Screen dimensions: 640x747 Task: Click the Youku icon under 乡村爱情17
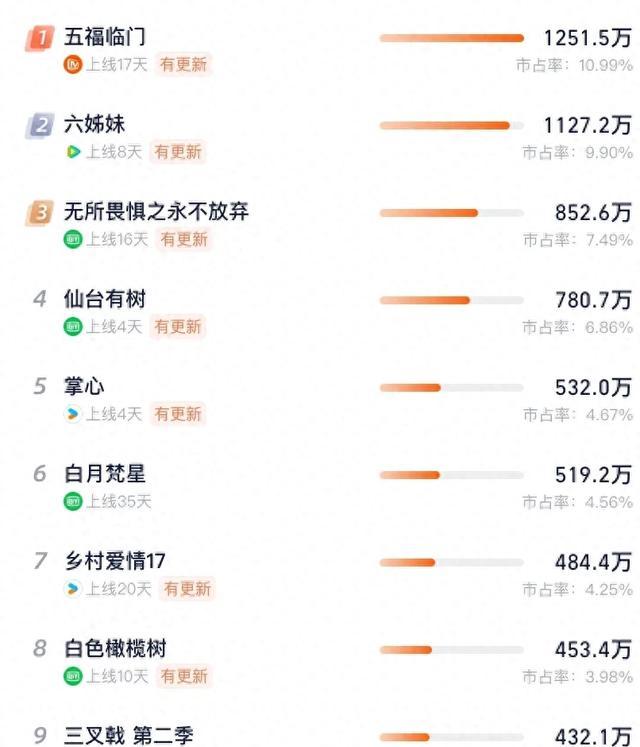tap(73, 589)
